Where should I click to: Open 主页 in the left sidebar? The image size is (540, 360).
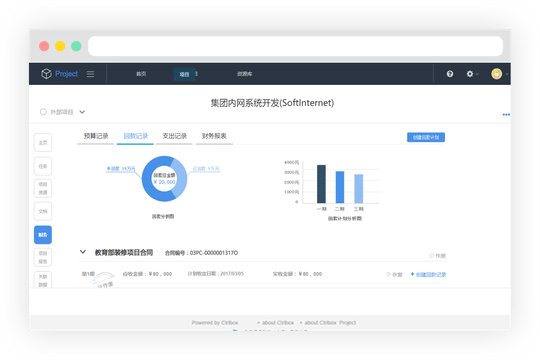43,143
